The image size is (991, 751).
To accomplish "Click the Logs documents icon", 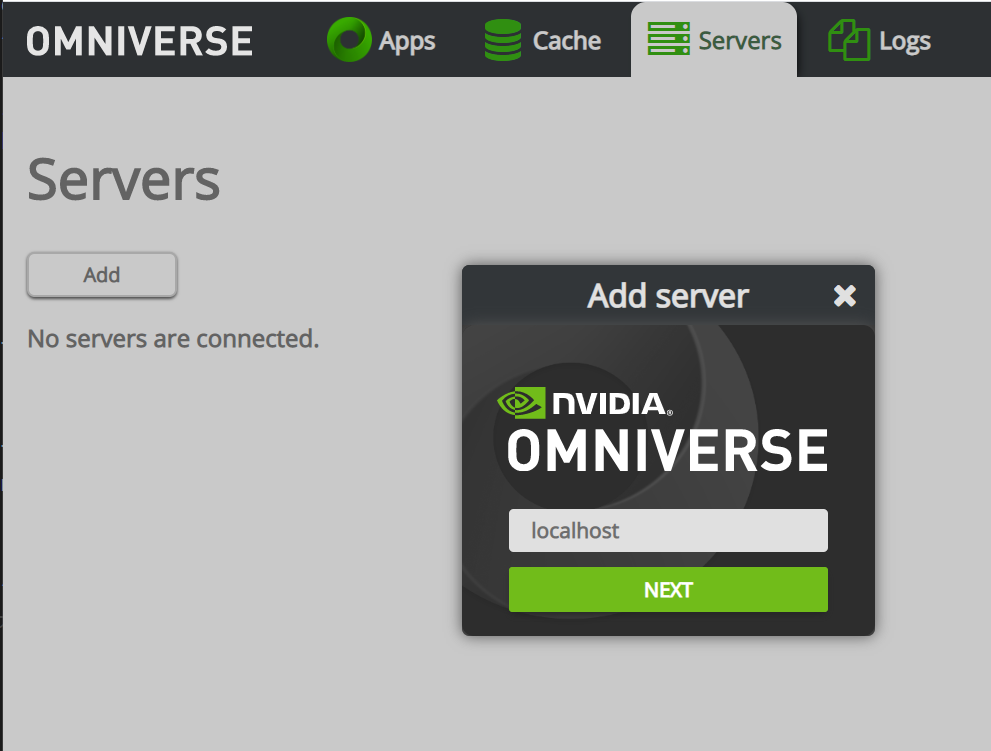I will (x=849, y=40).
